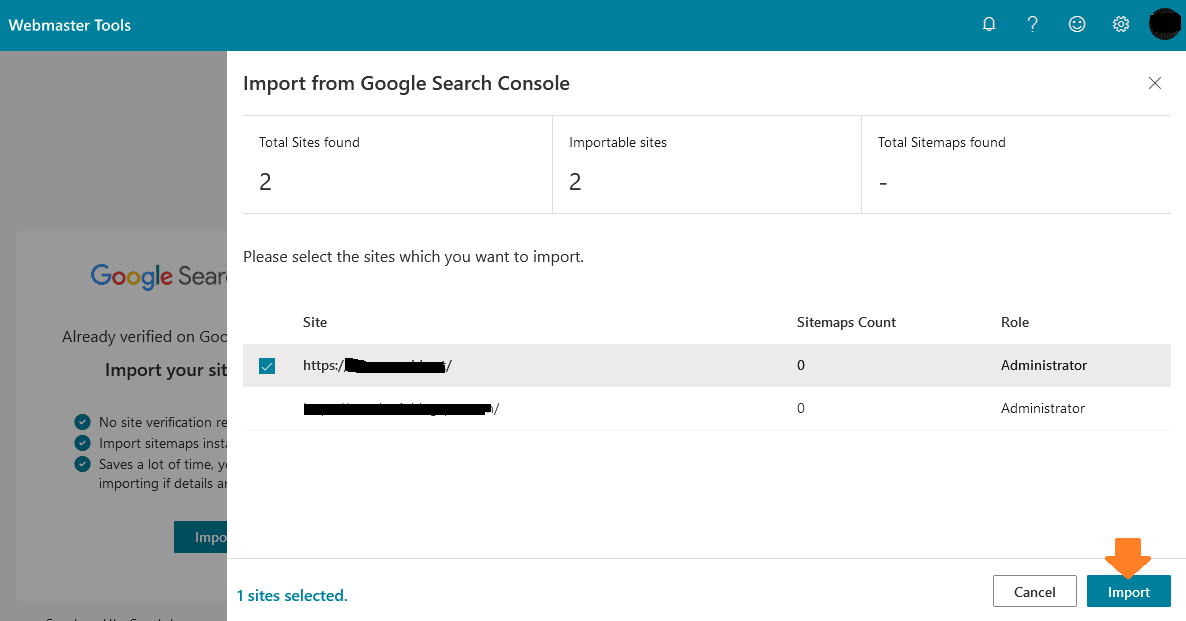Click the Webmaster Tools header title
The image size is (1186, 621).
(70, 25)
